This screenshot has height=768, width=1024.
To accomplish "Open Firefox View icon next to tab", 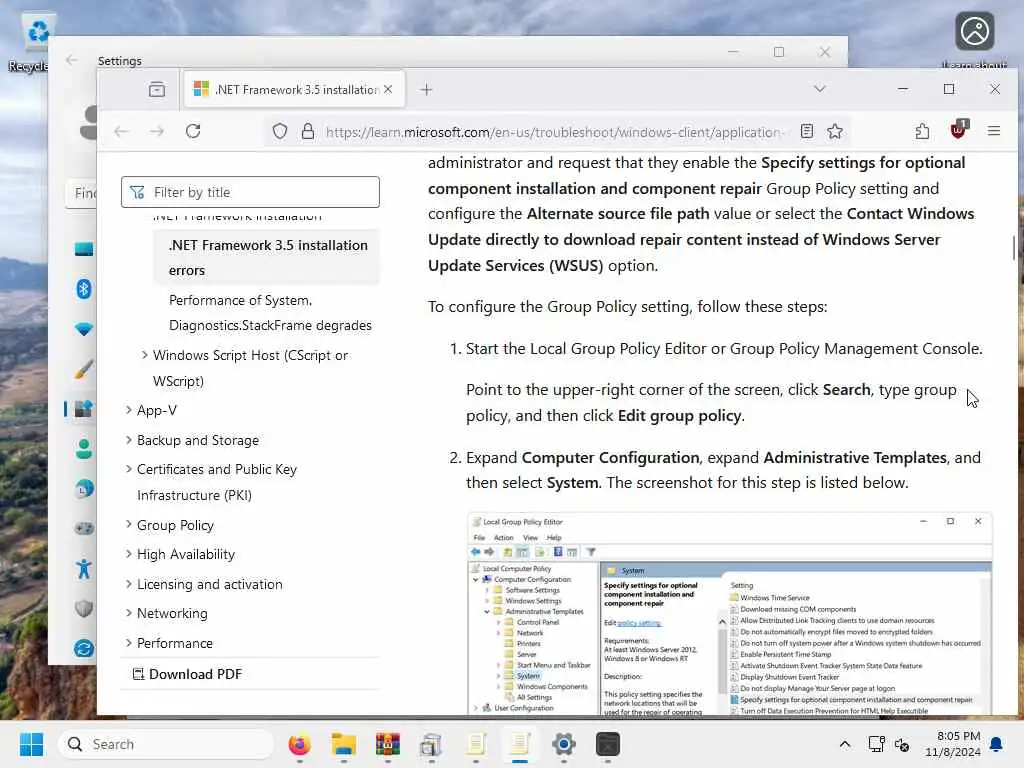I will click(157, 89).
